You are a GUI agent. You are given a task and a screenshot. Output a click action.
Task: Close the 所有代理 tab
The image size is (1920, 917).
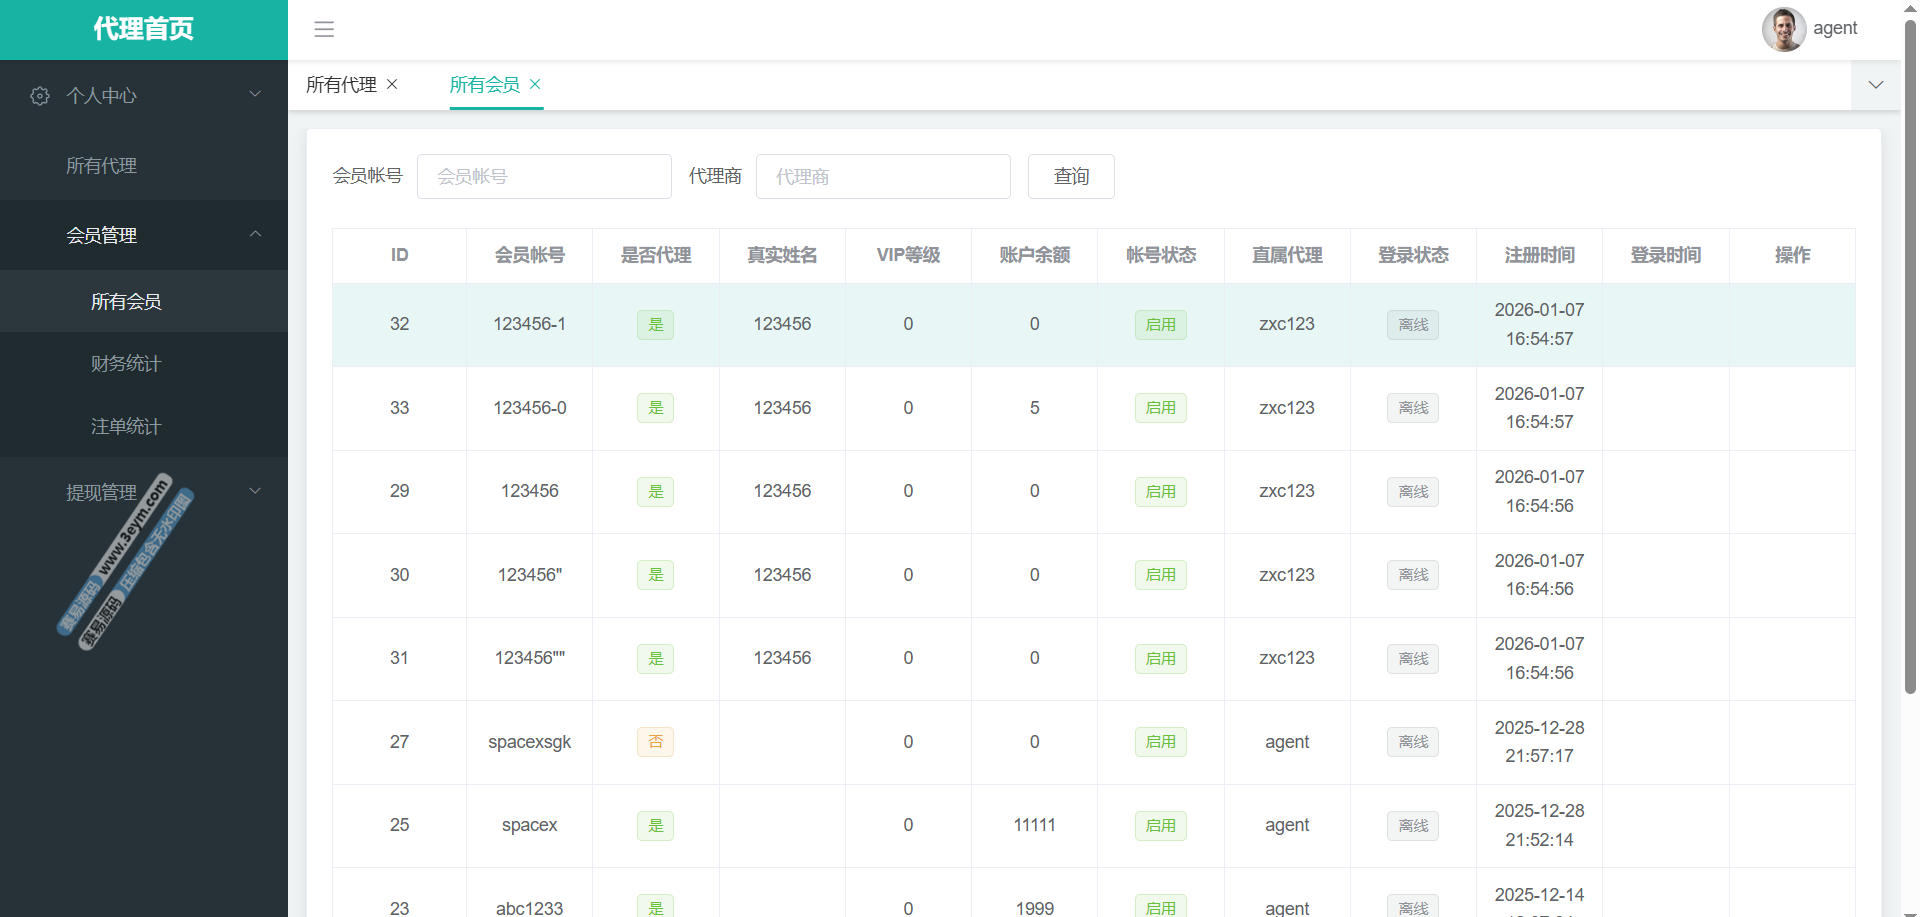[x=393, y=84]
